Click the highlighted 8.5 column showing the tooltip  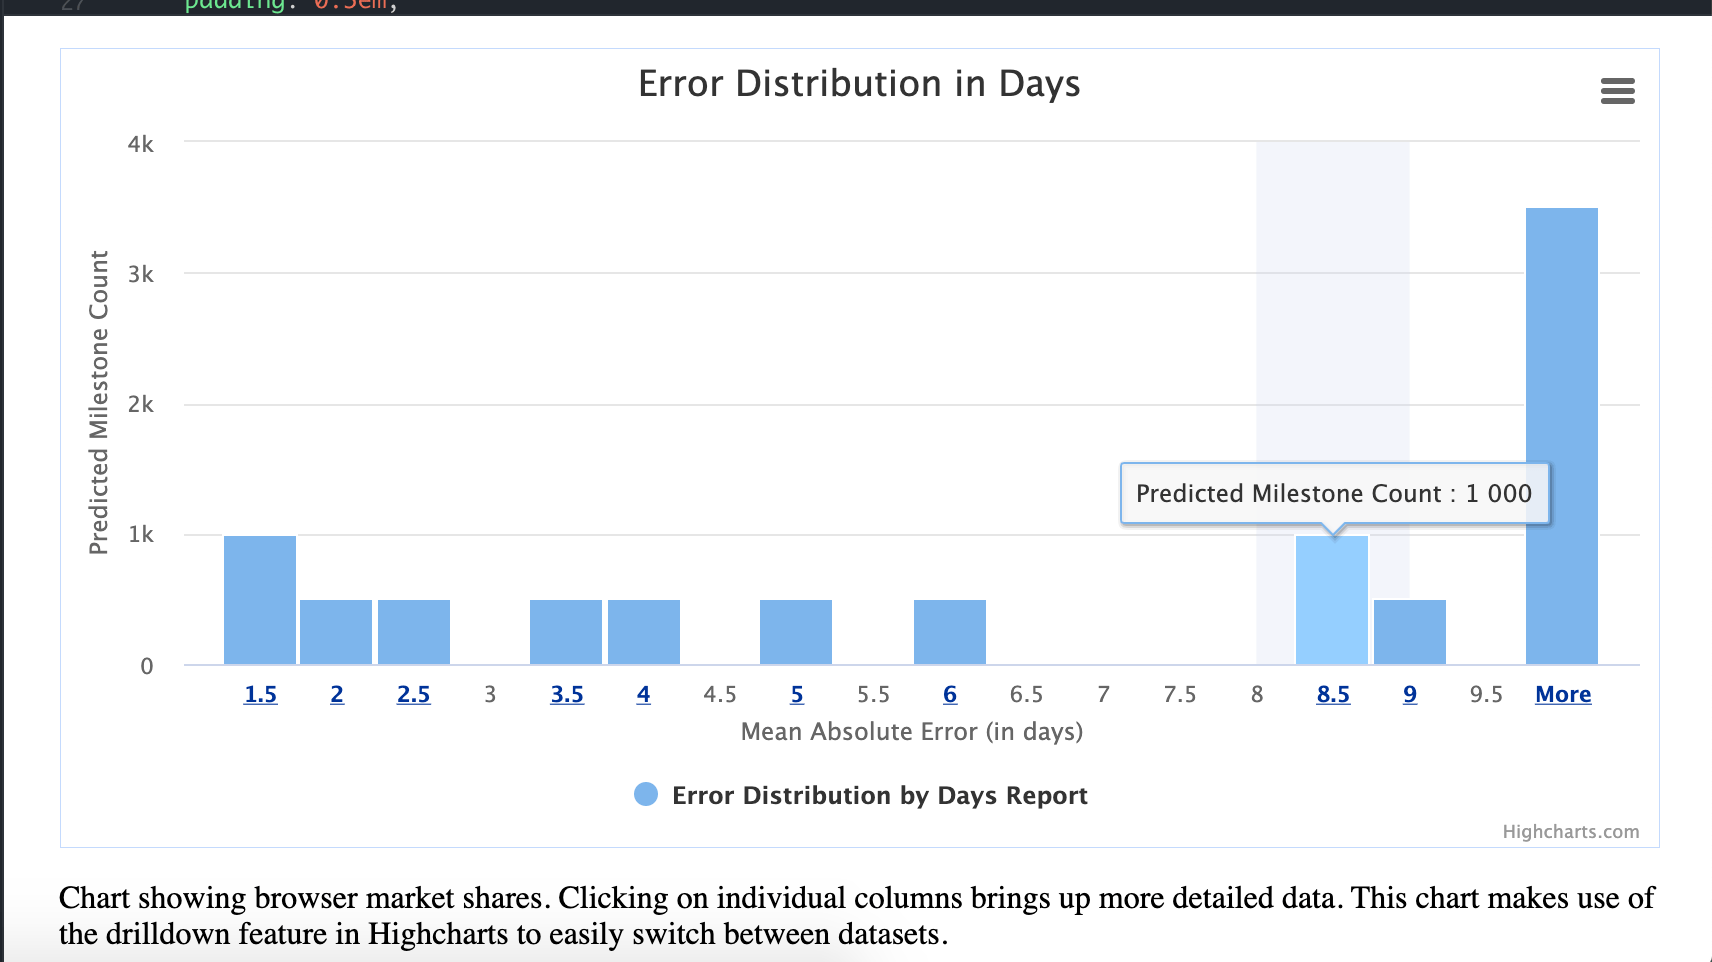[1333, 600]
